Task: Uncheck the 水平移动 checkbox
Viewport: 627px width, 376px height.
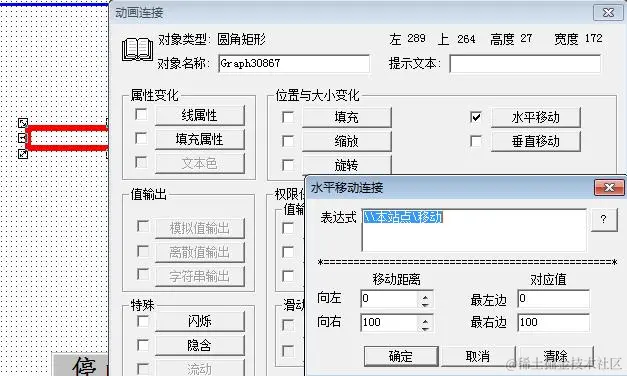Action: (x=476, y=117)
